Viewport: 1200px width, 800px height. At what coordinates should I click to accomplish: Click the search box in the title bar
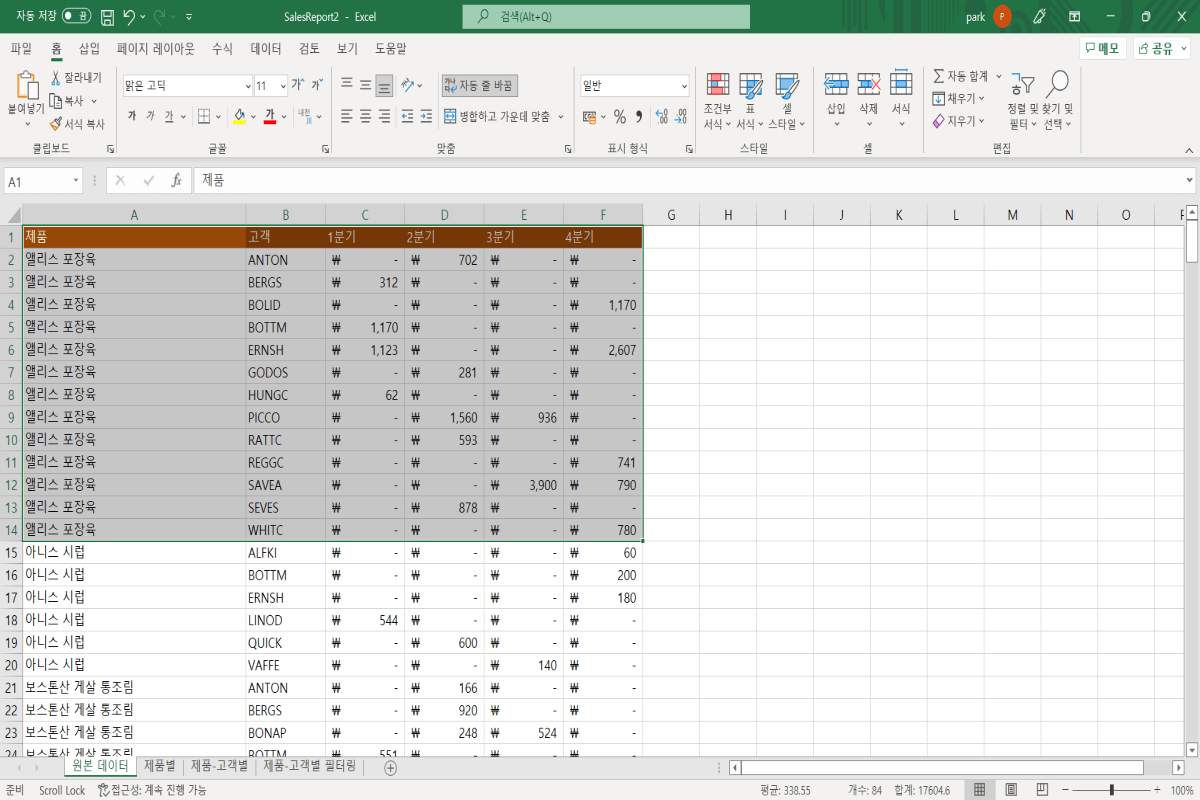coord(606,17)
